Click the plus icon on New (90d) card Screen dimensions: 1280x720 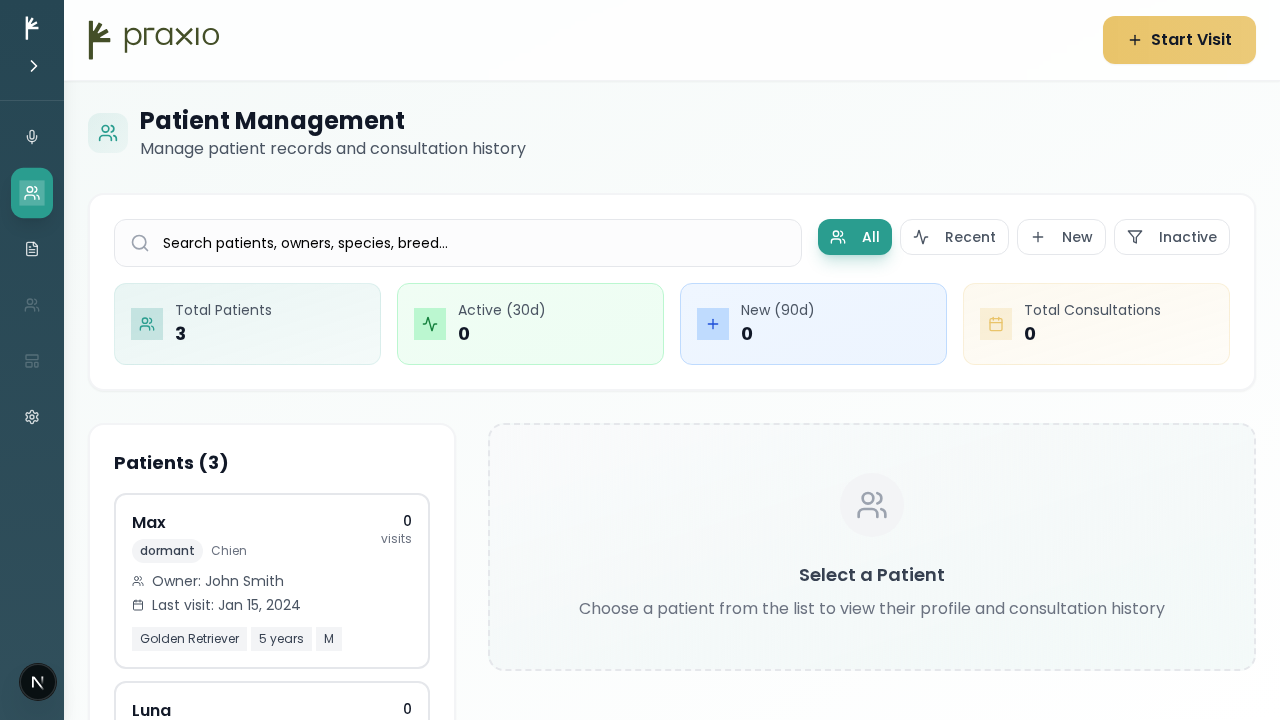tap(713, 324)
